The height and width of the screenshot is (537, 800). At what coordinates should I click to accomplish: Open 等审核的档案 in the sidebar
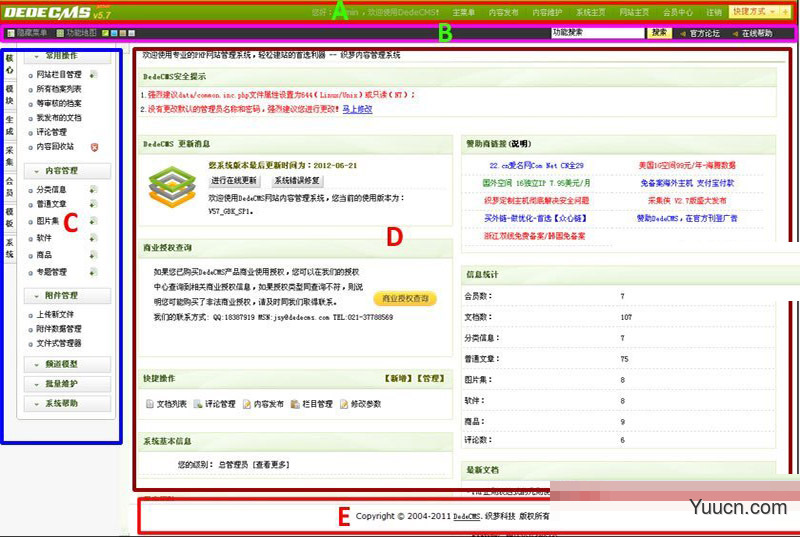(59, 104)
